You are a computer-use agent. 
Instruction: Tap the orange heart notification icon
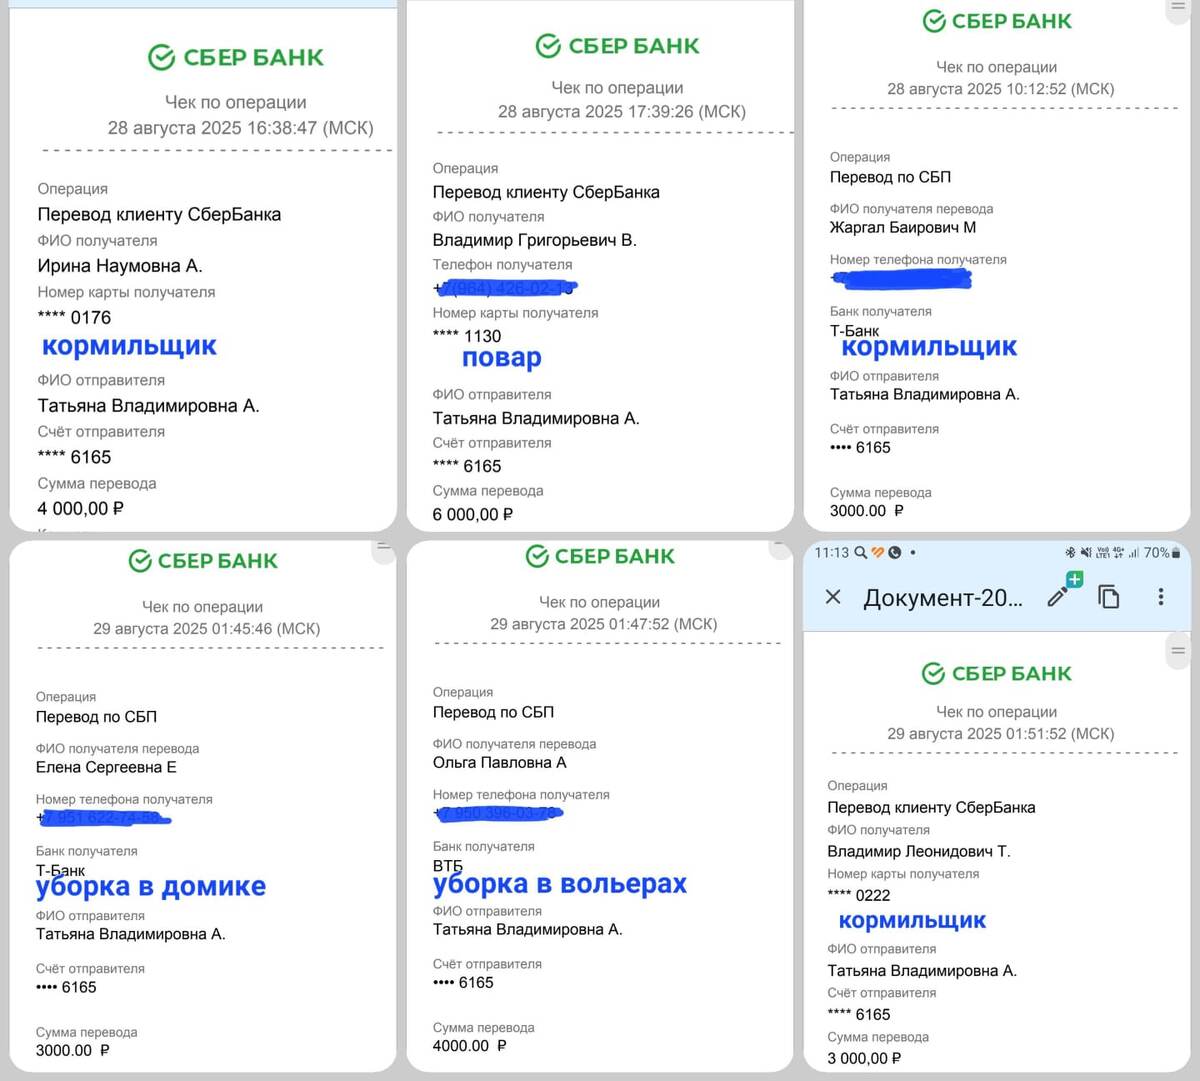878,552
